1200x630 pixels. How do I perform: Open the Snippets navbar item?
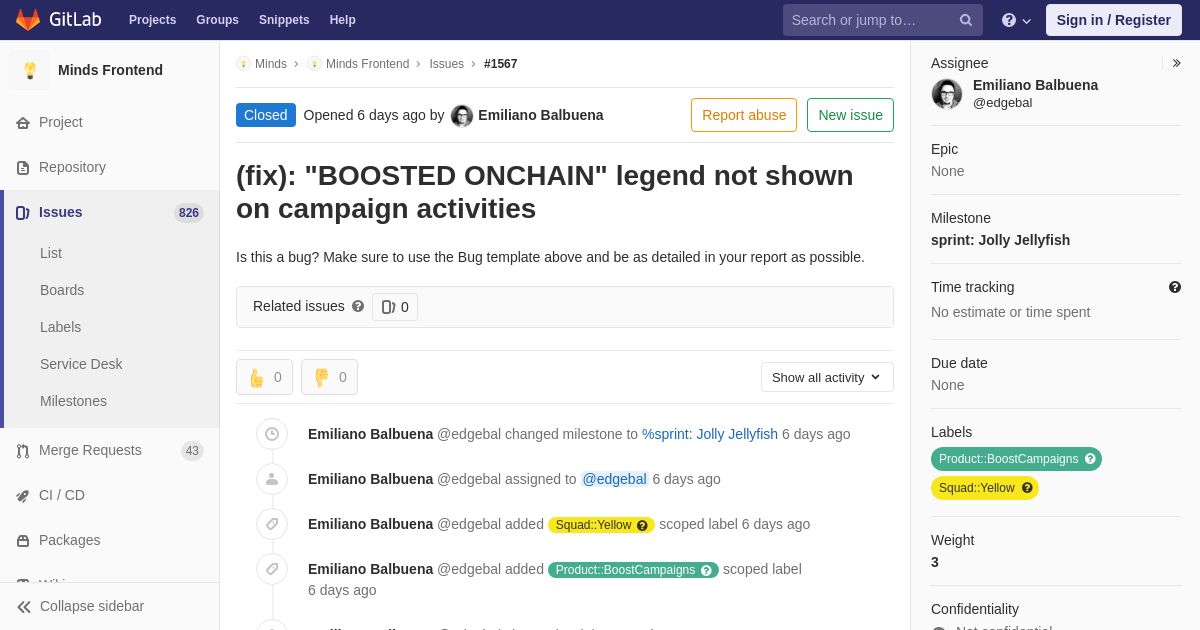click(284, 20)
